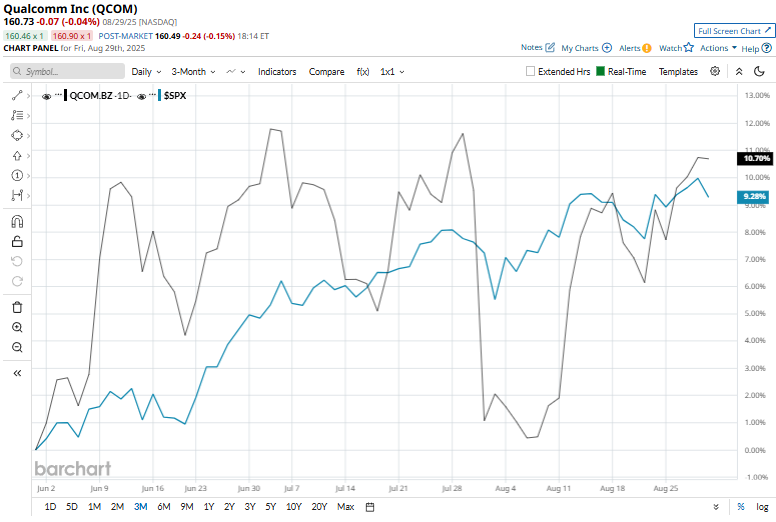The image size is (776, 522).
Task: Toggle visibility of $SPX series
Action: pos(142,96)
